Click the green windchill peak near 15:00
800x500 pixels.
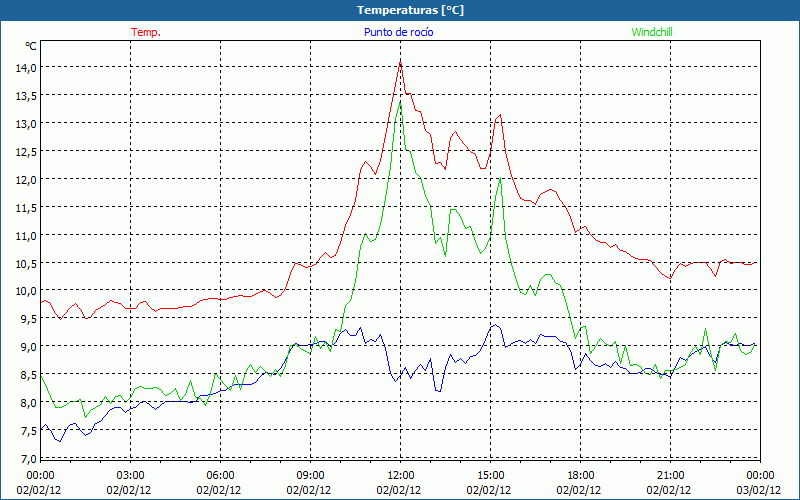500,178
